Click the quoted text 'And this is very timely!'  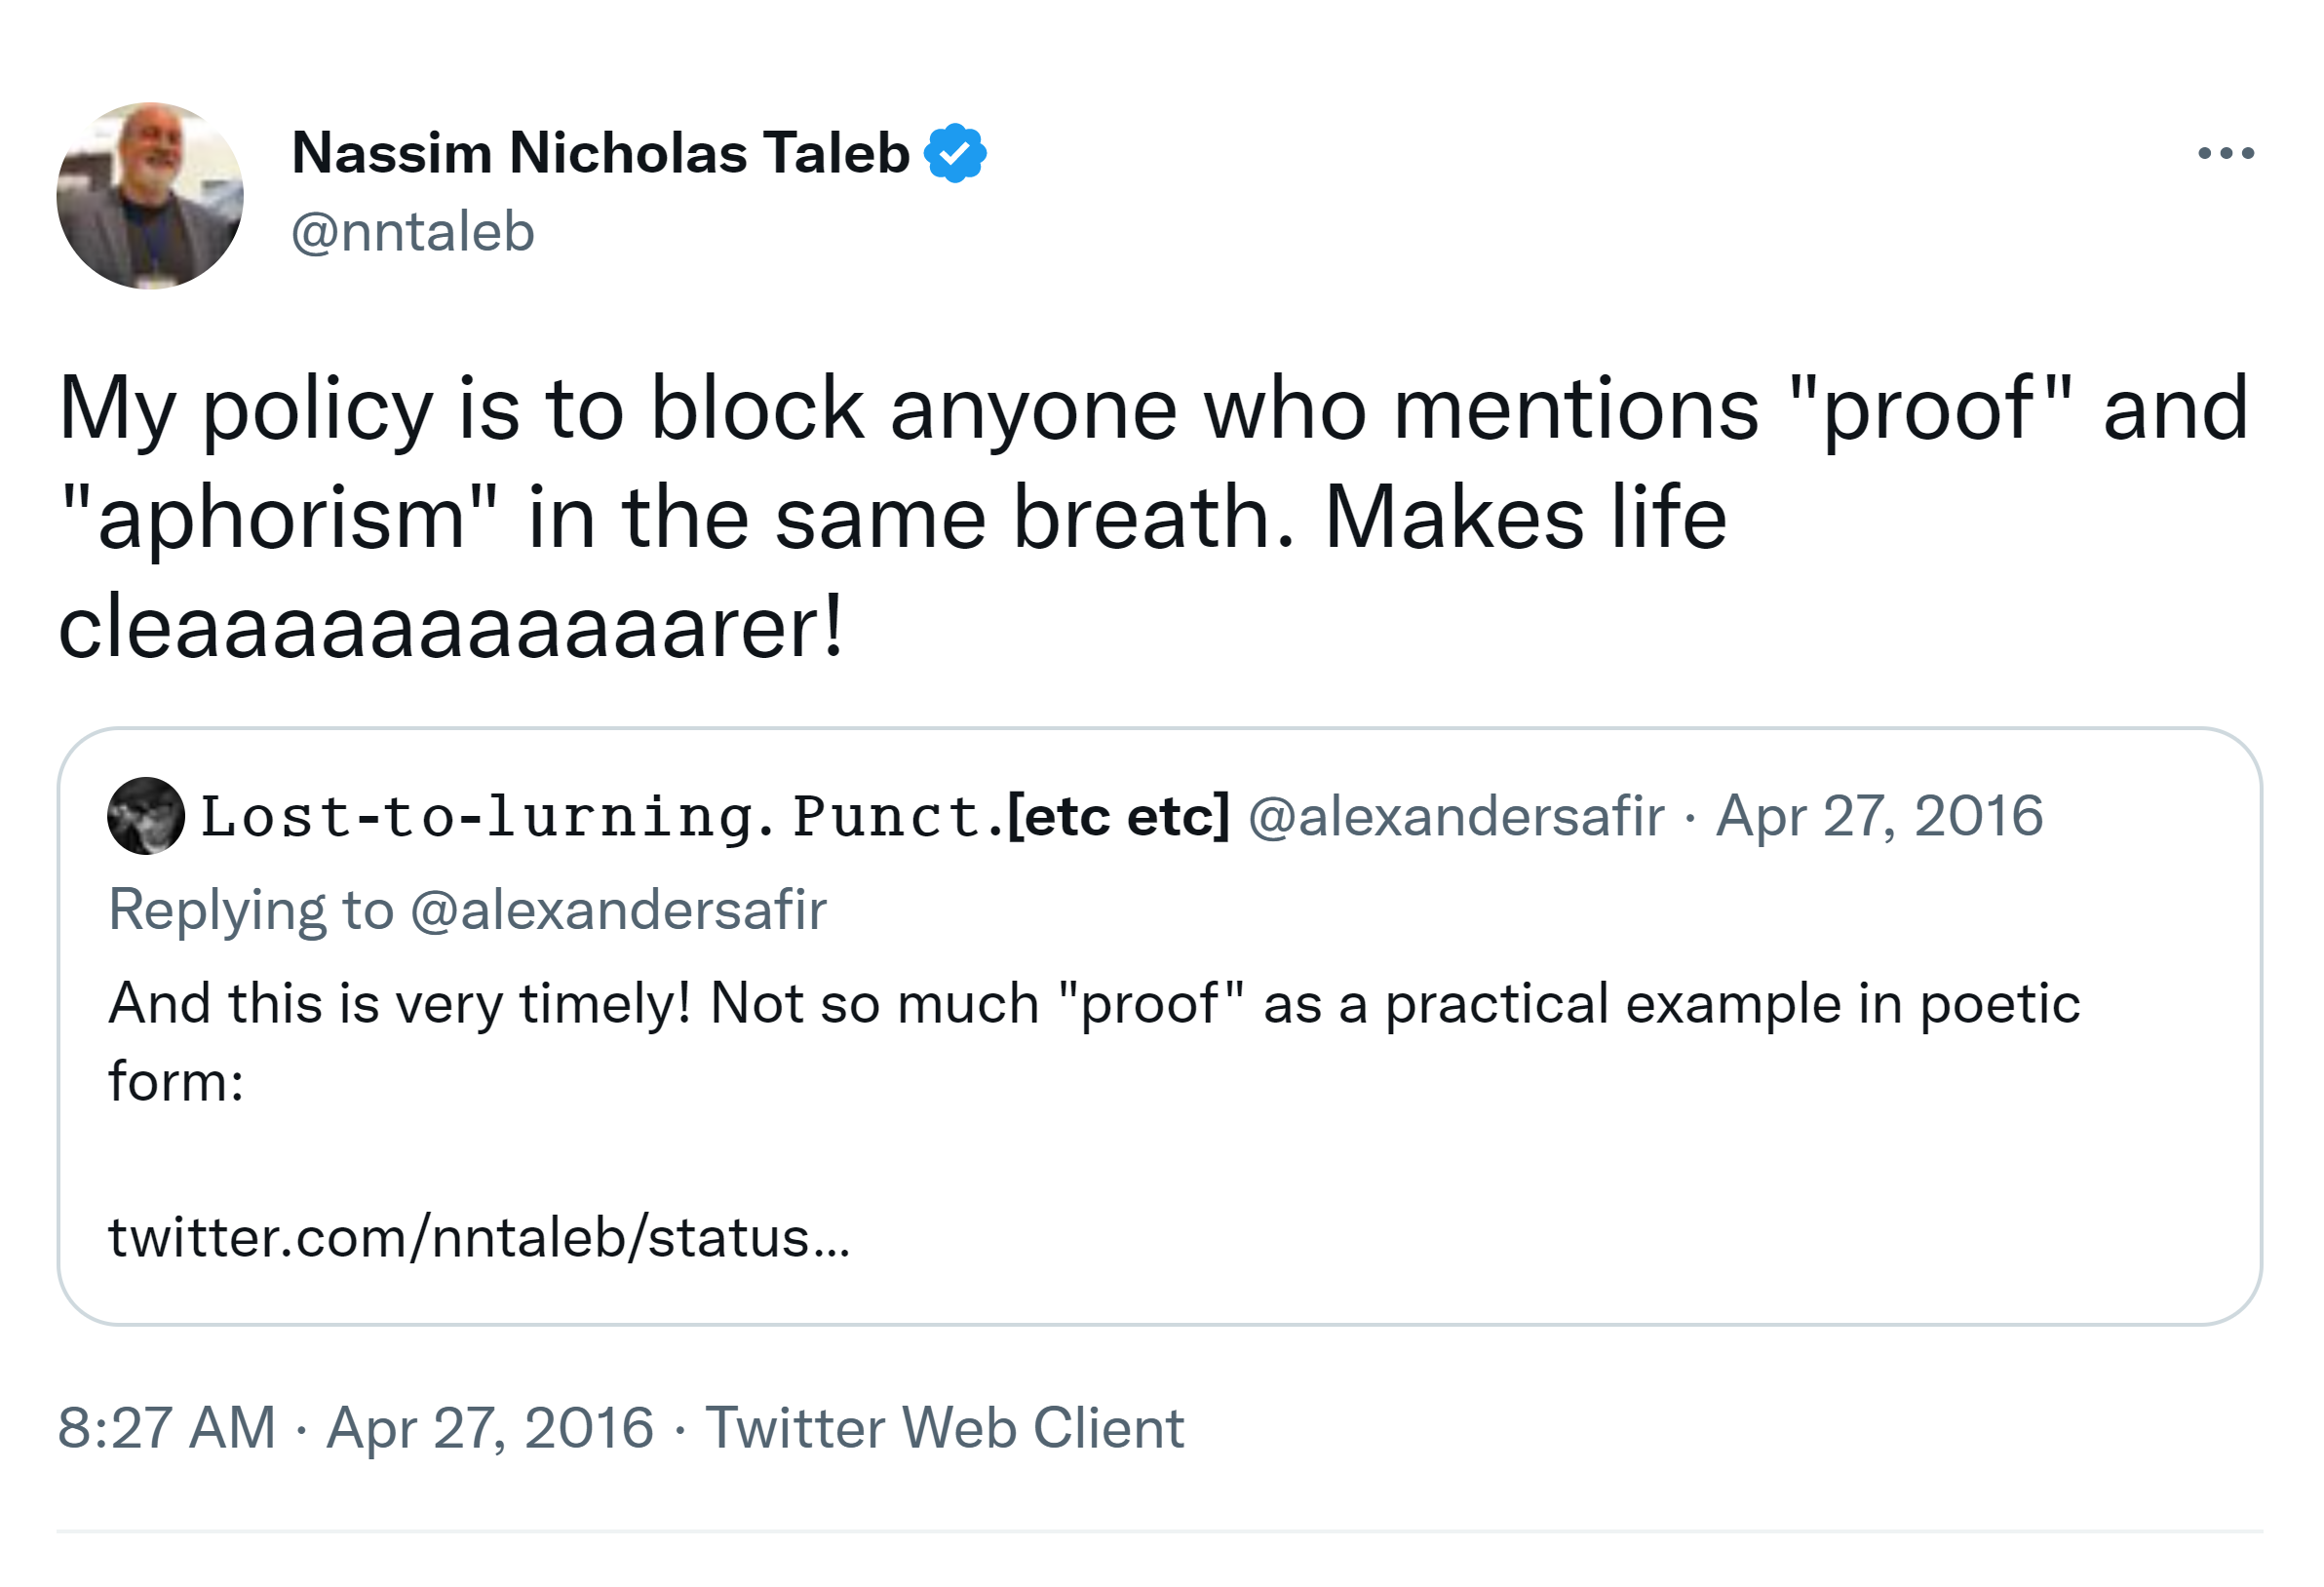click(400, 1004)
